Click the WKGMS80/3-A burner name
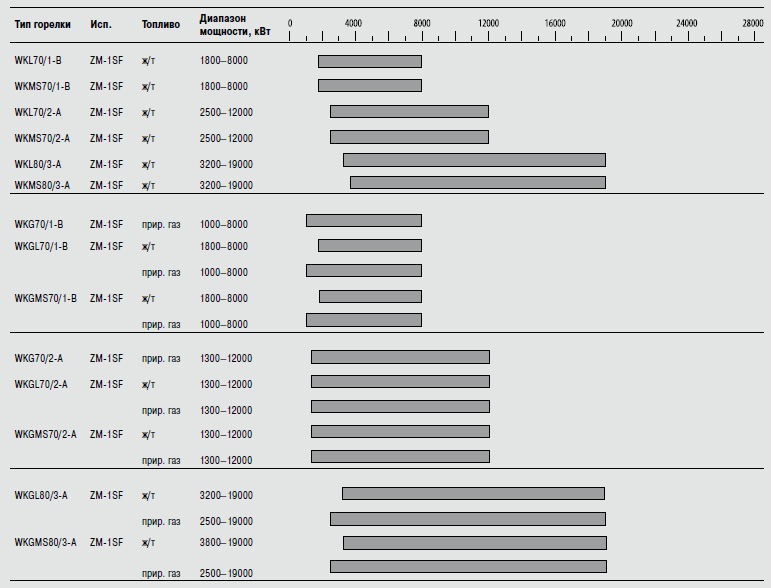Viewport: 771px width, 588px height. tap(45, 542)
